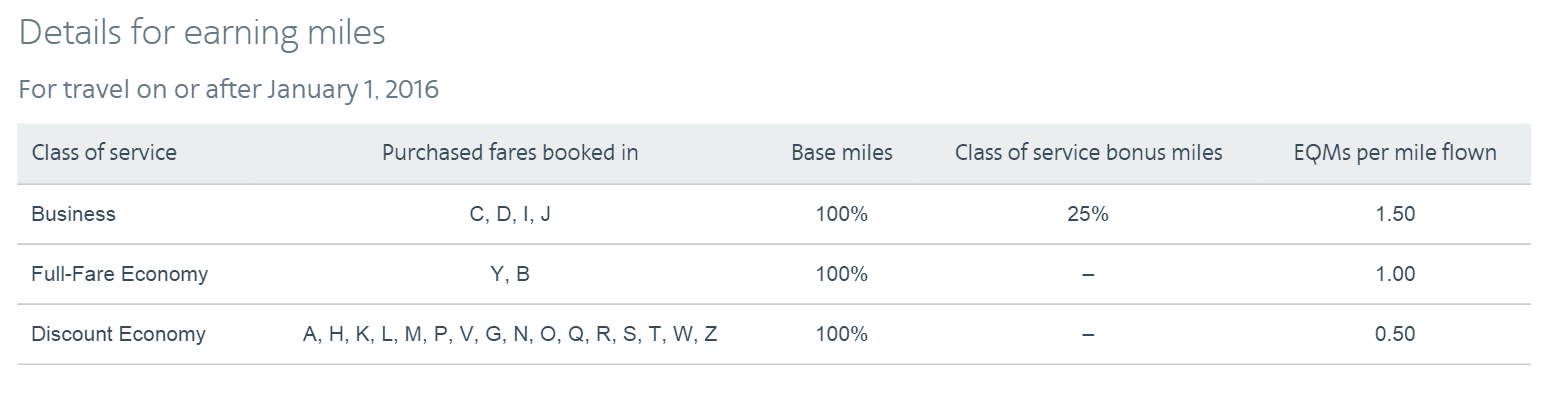The height and width of the screenshot is (394, 1564).
Task: Click the 'EQMs per mile flown' header
Action: coord(1395,153)
